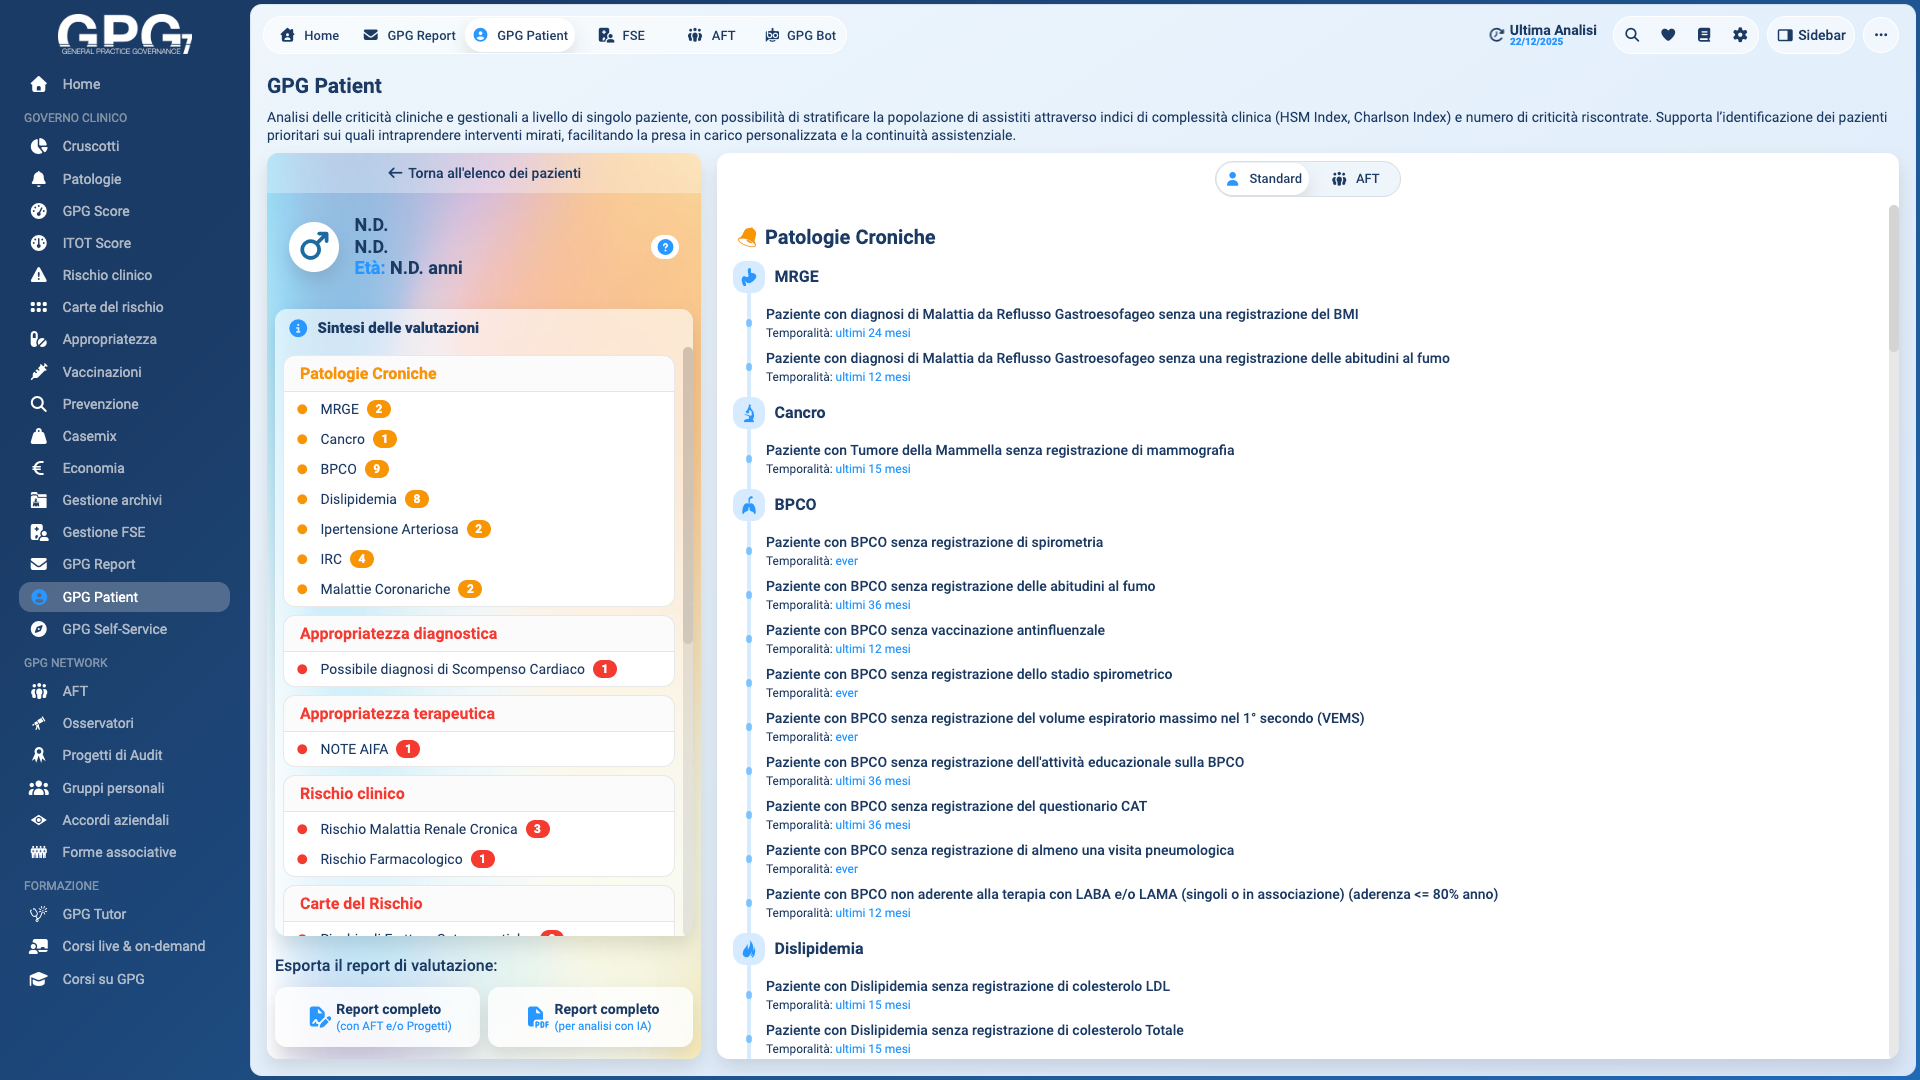Click the Ultima Analisi refresh icon

(x=1496, y=35)
